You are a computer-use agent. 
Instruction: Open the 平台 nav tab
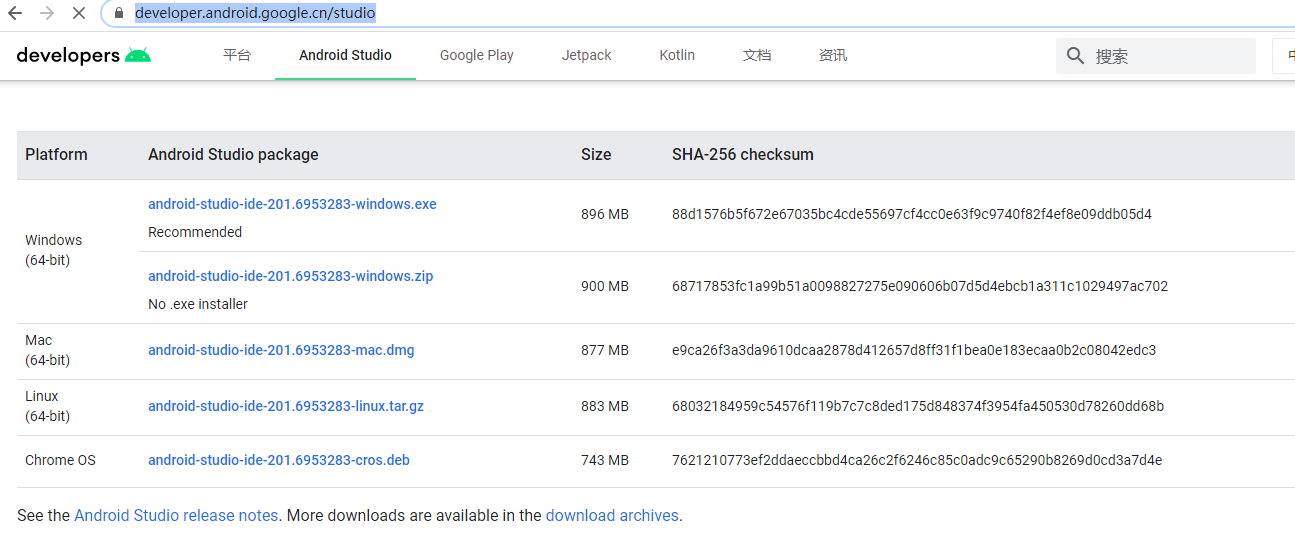point(237,55)
